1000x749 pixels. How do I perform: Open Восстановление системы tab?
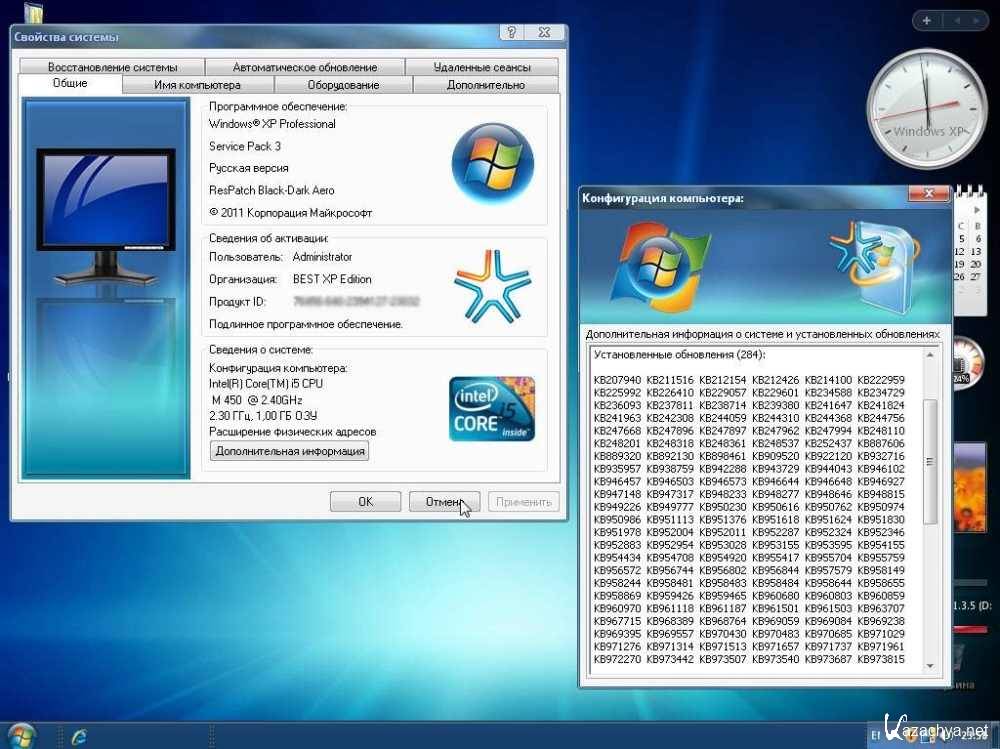(x=112, y=67)
